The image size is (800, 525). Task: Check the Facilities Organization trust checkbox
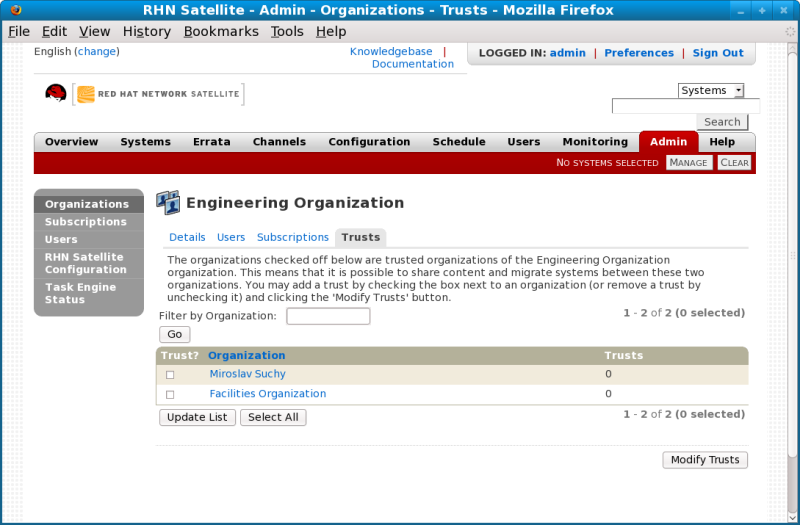[x=170, y=395]
